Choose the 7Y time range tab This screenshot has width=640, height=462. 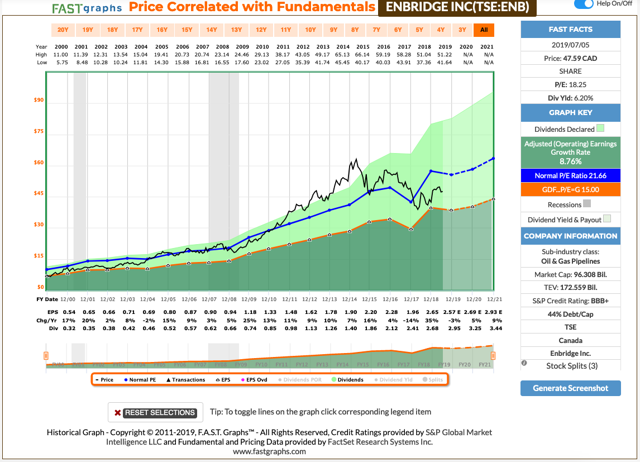[x=376, y=30]
